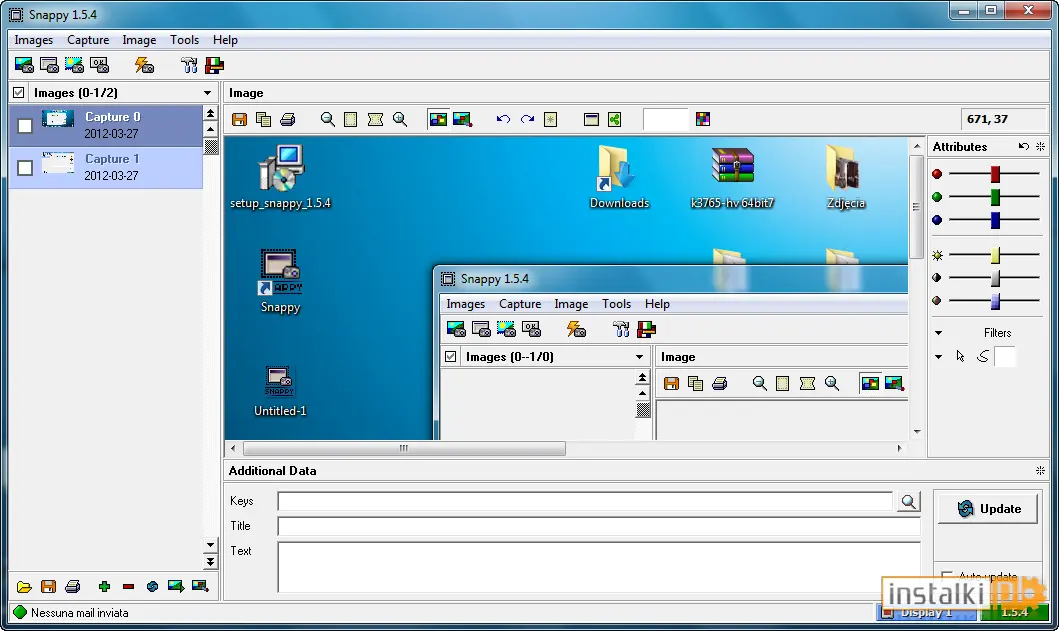Print the image using the printer icon

(288, 120)
